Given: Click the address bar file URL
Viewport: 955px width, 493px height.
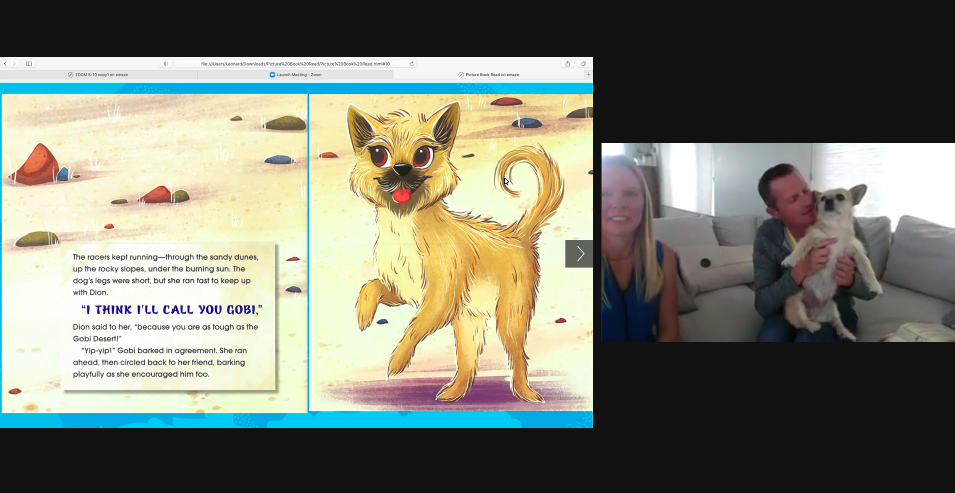Looking at the screenshot, I should pos(295,63).
